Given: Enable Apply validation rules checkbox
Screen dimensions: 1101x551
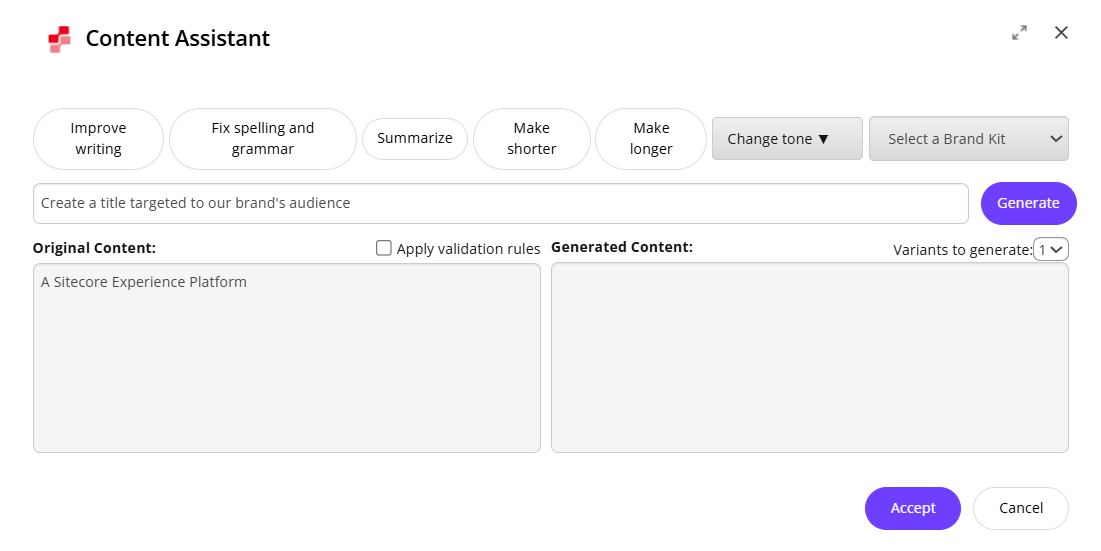Looking at the screenshot, I should 383,248.
